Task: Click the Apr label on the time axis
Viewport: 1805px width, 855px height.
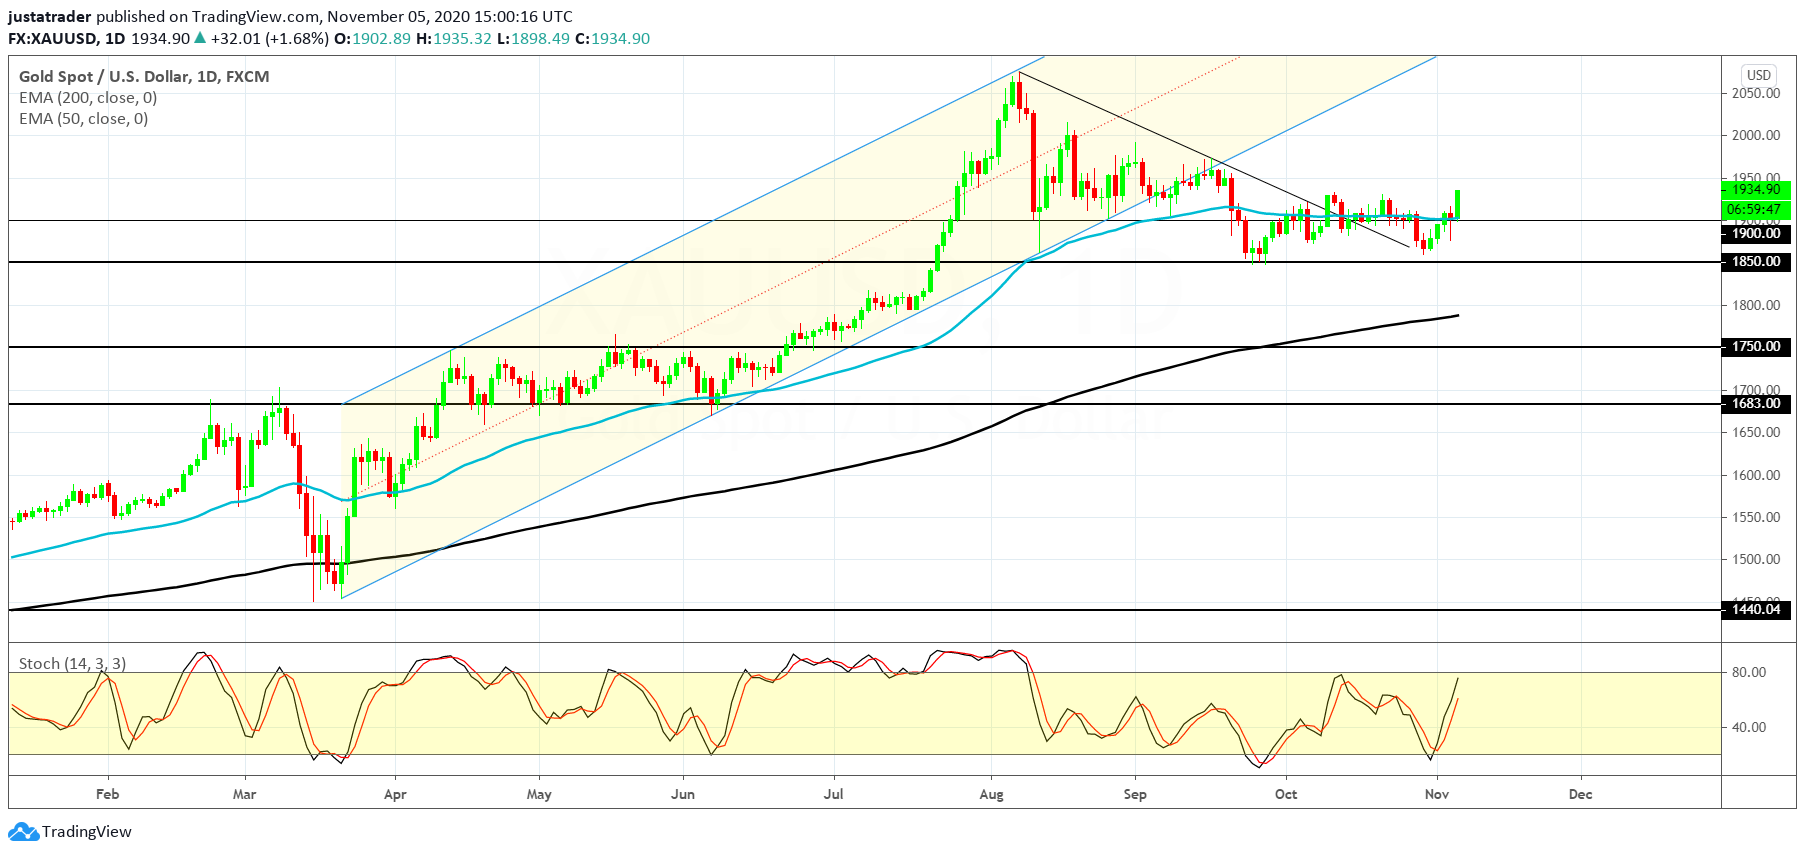Action: click(395, 794)
